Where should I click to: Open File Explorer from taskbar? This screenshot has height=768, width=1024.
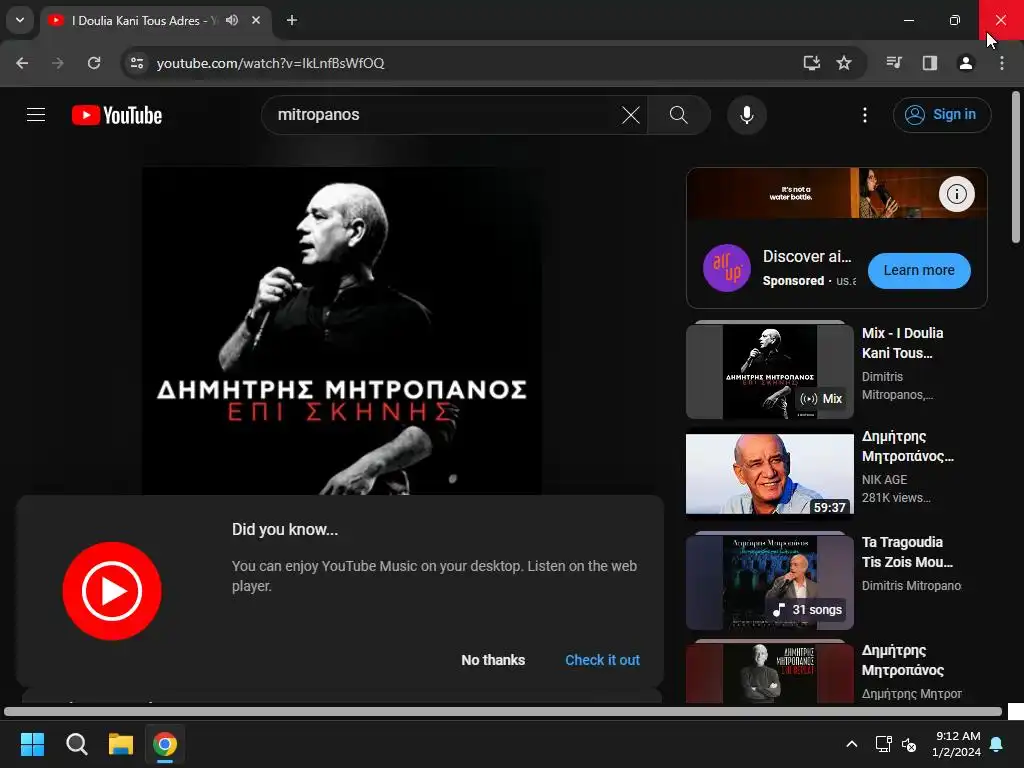click(121, 744)
